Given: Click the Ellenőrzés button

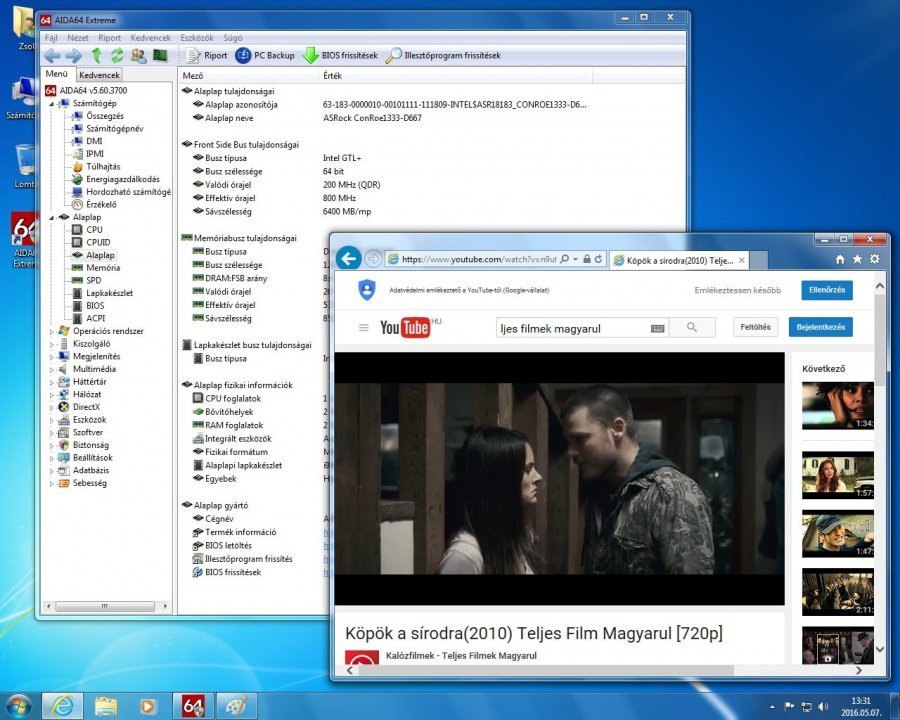Looking at the screenshot, I should [x=827, y=290].
